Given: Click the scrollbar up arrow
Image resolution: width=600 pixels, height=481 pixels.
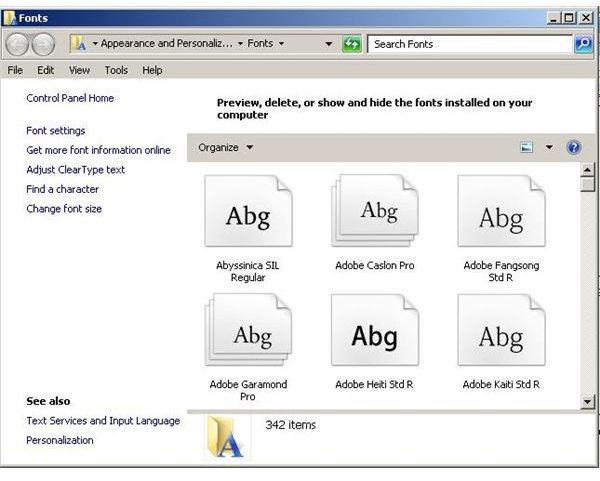Looking at the screenshot, I should point(587,169).
